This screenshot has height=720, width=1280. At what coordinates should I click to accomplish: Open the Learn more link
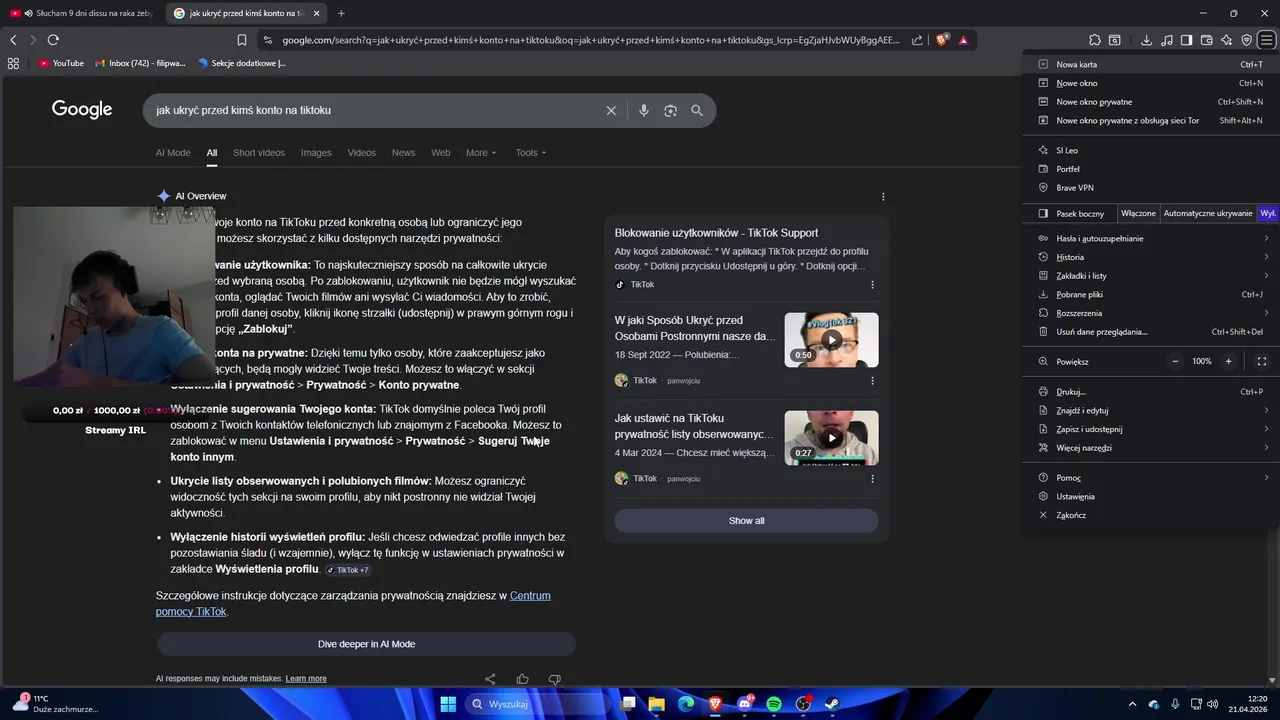point(306,679)
